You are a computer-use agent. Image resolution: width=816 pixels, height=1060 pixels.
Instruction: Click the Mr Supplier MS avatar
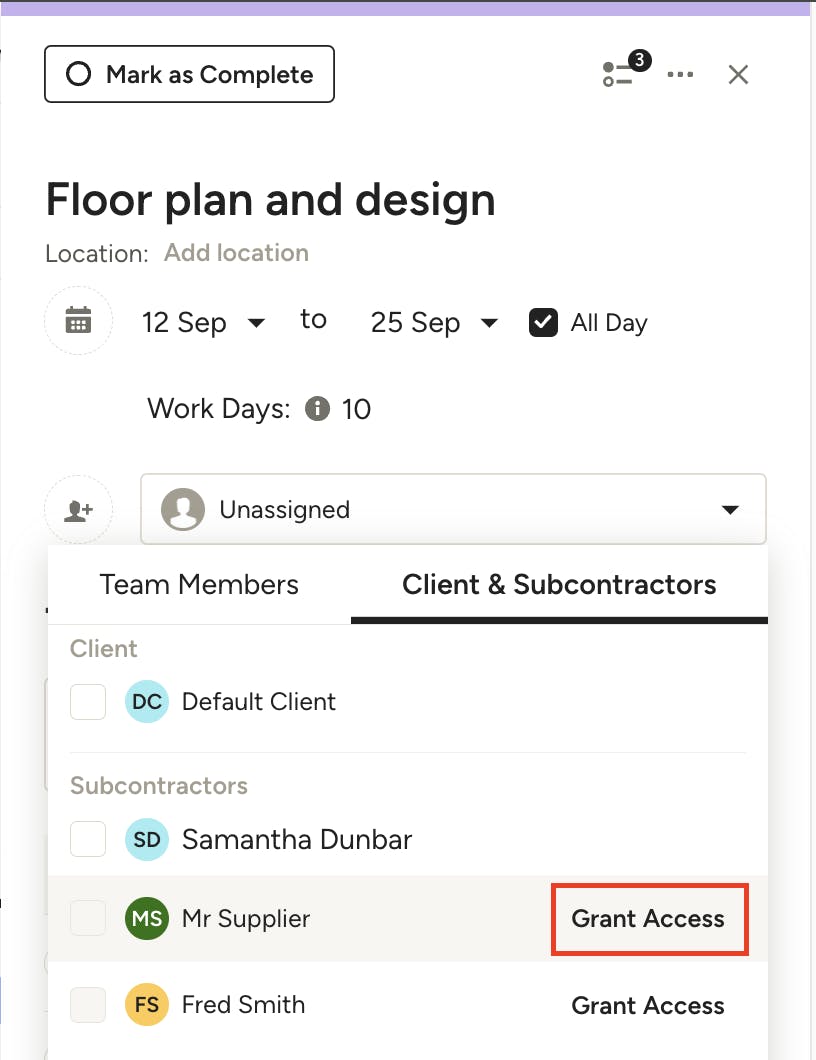[x=147, y=919]
